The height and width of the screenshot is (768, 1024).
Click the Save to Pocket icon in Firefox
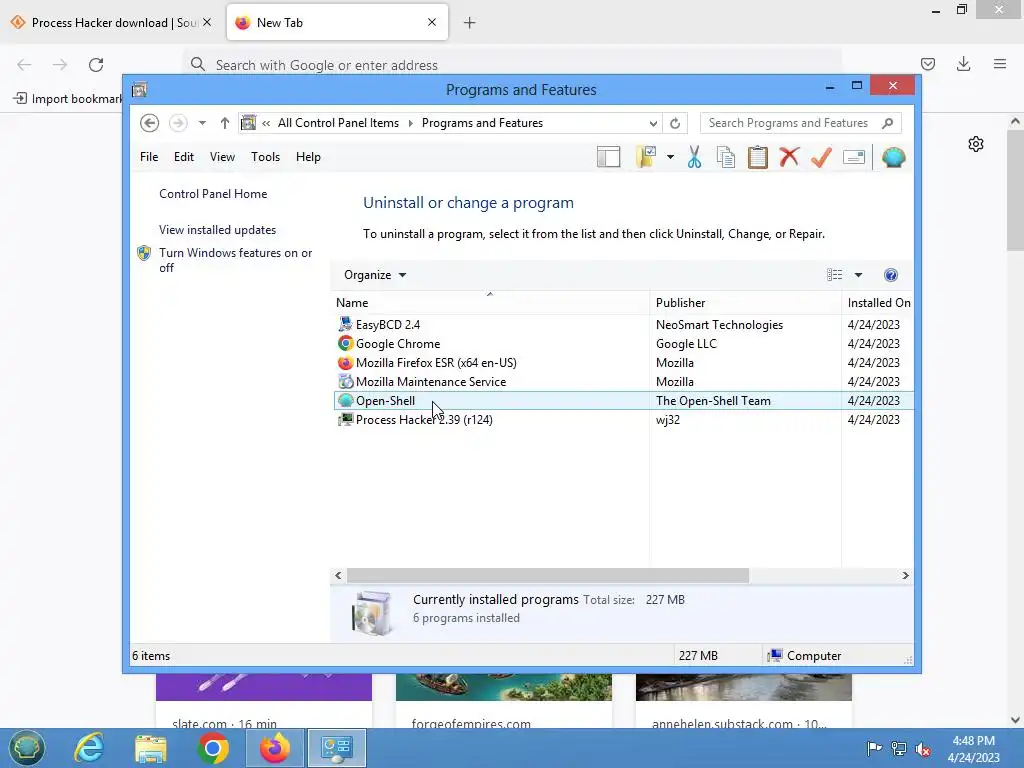[927, 64]
